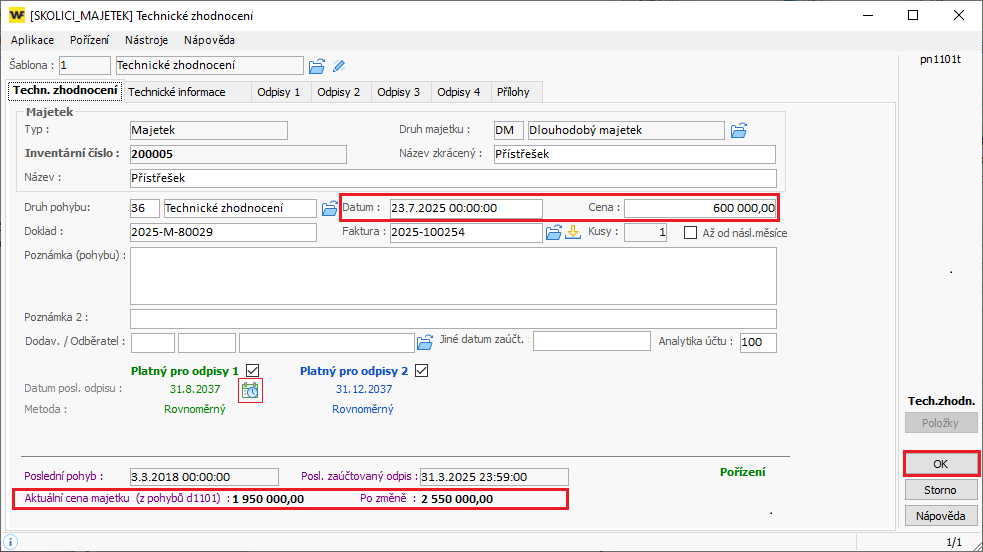Screen dimensions: 983x552
Task: Click the Technické zhodnocení template name field
Action: (209, 65)
